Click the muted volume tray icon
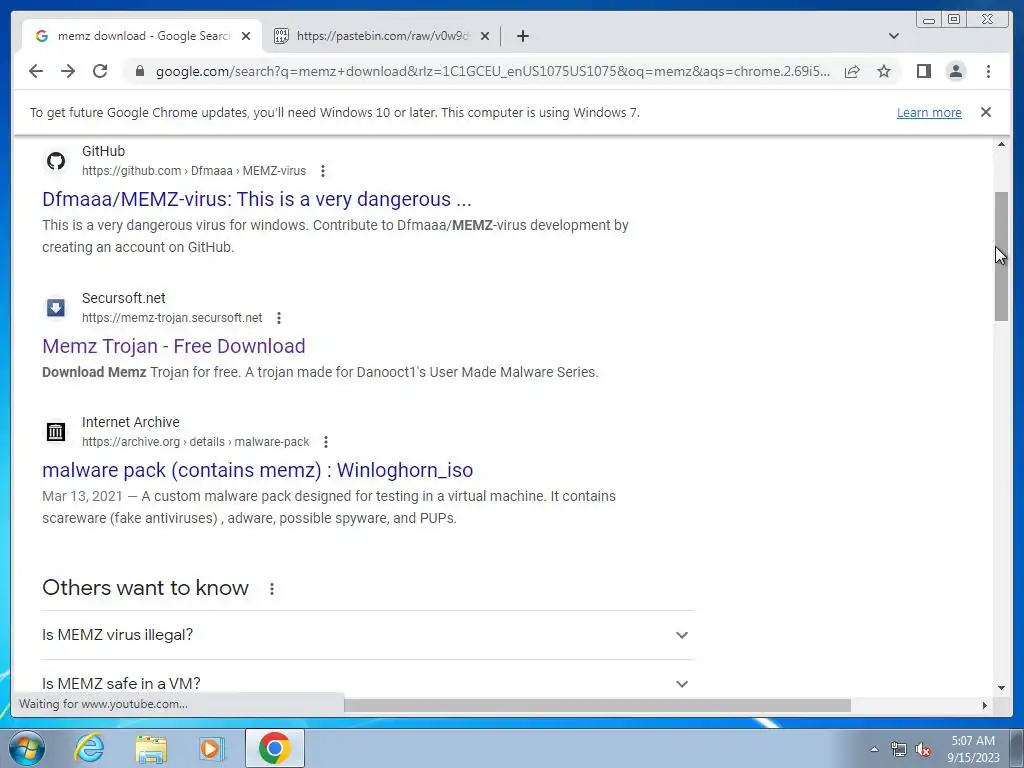The image size is (1024, 768). coord(923,750)
